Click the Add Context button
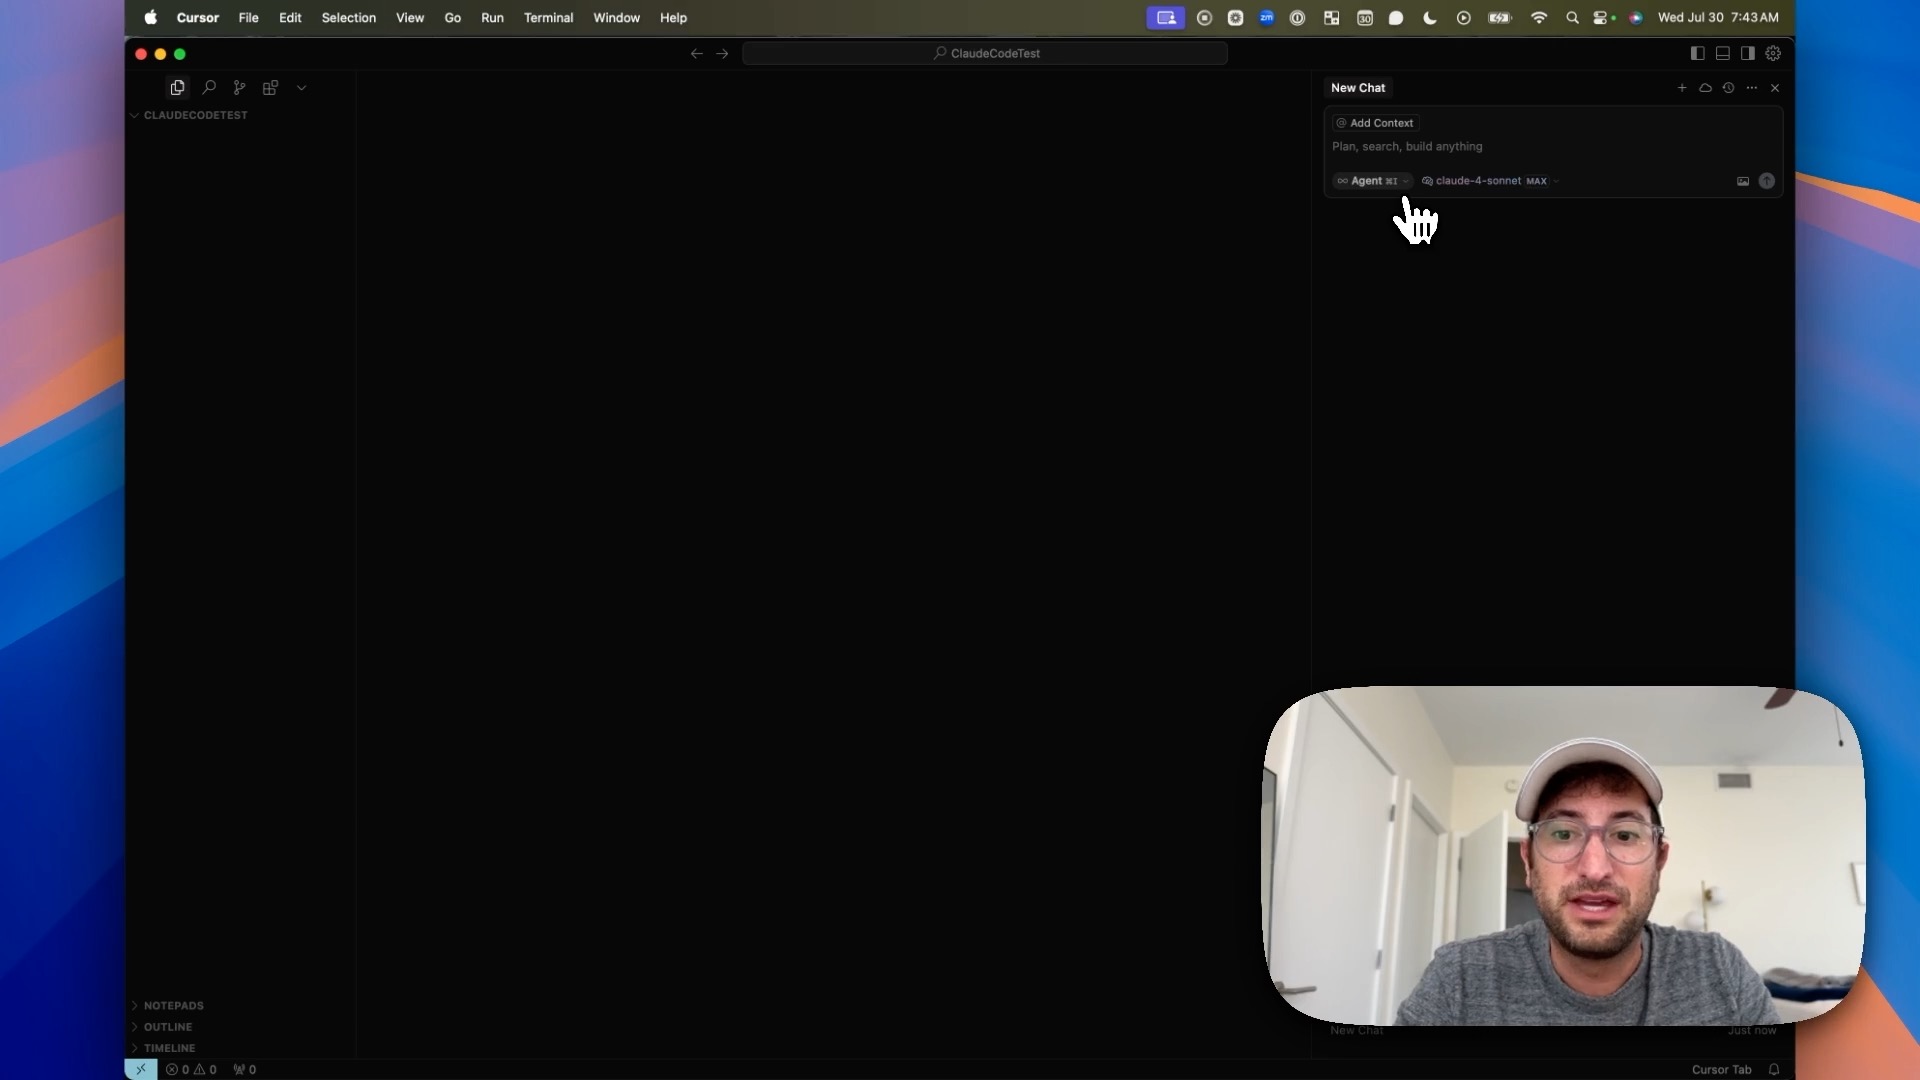 [x=1375, y=123]
